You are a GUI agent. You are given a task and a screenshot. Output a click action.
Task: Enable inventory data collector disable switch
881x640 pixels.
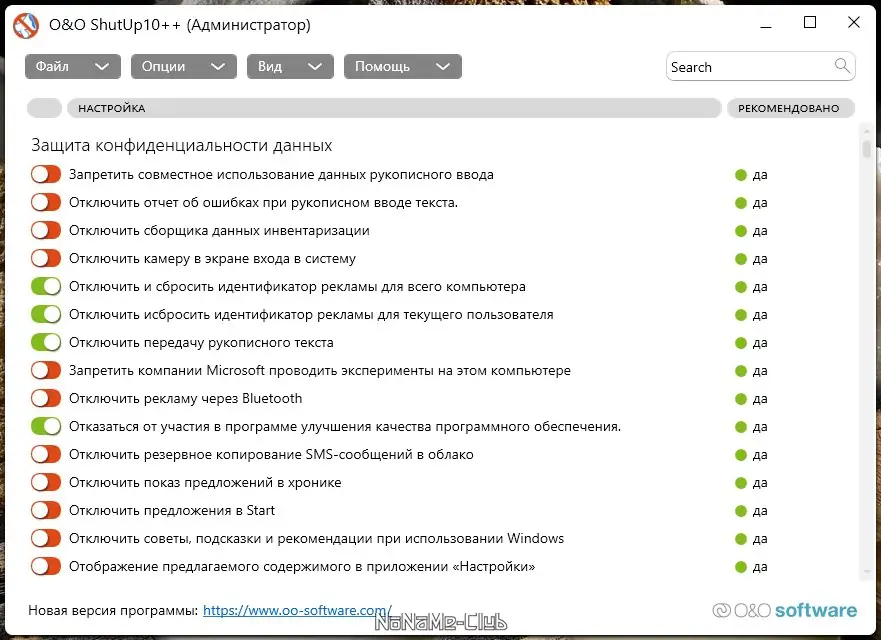(45, 230)
